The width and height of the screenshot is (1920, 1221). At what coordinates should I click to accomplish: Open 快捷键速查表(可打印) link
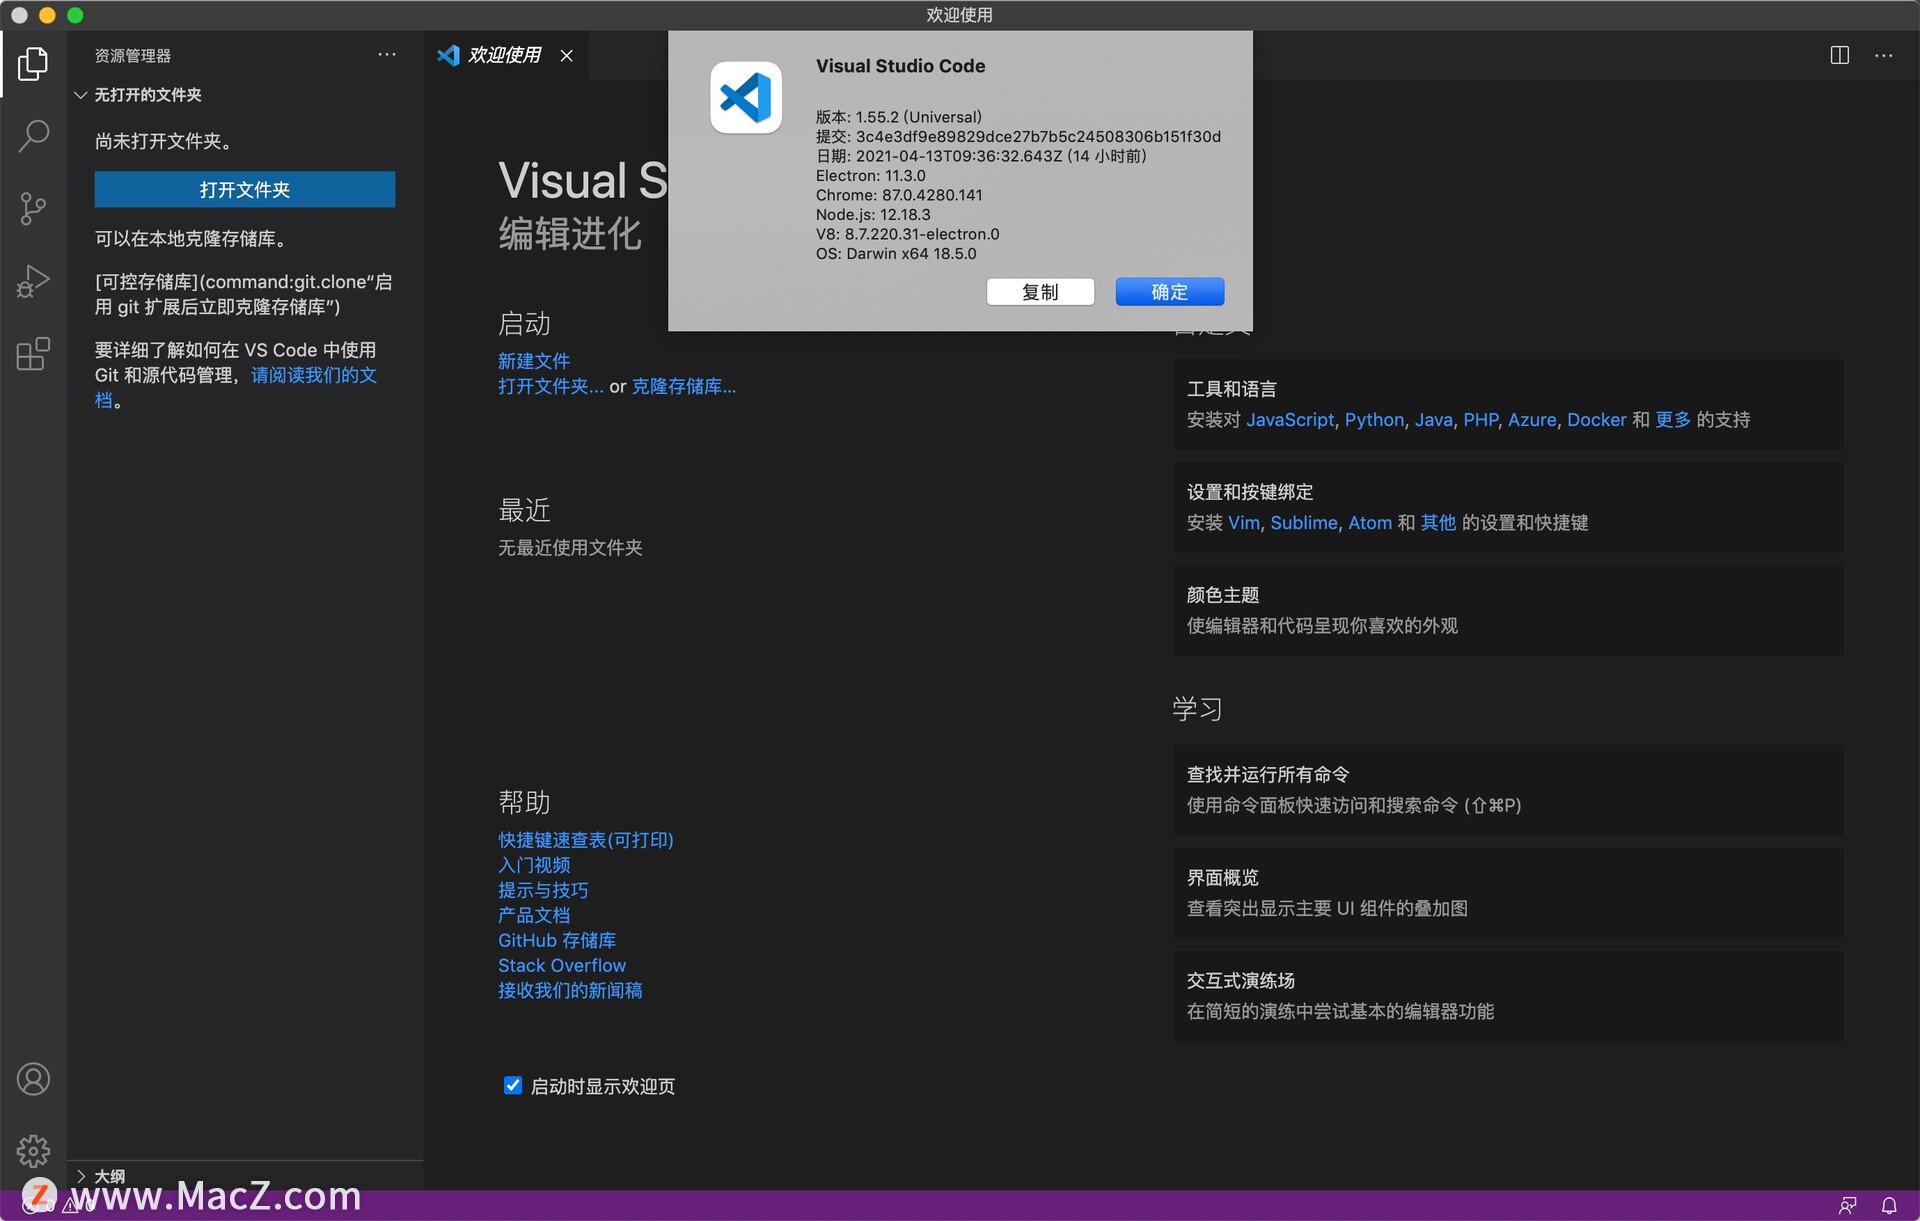(x=586, y=840)
